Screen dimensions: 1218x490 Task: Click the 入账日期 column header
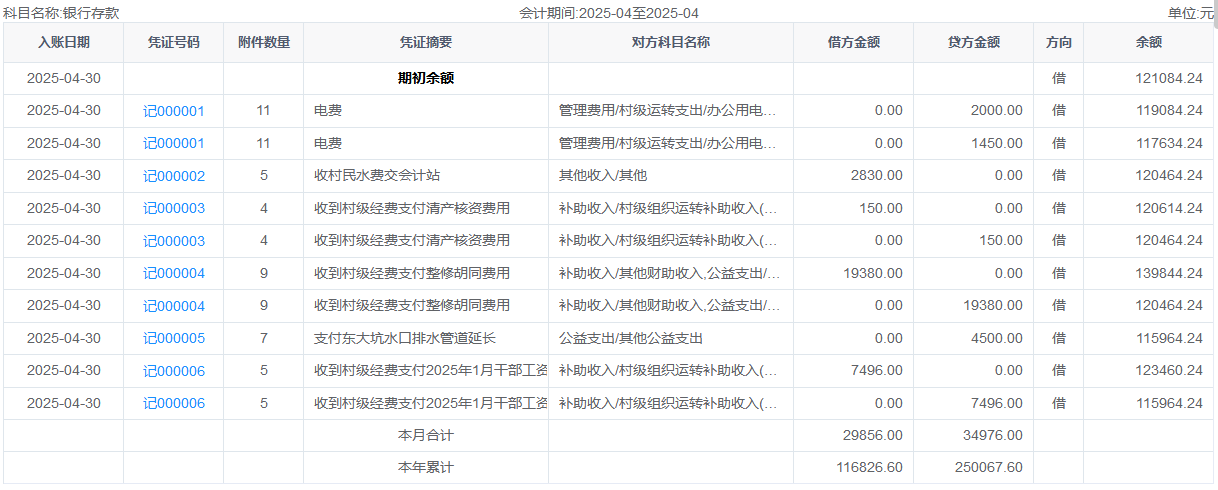63,43
